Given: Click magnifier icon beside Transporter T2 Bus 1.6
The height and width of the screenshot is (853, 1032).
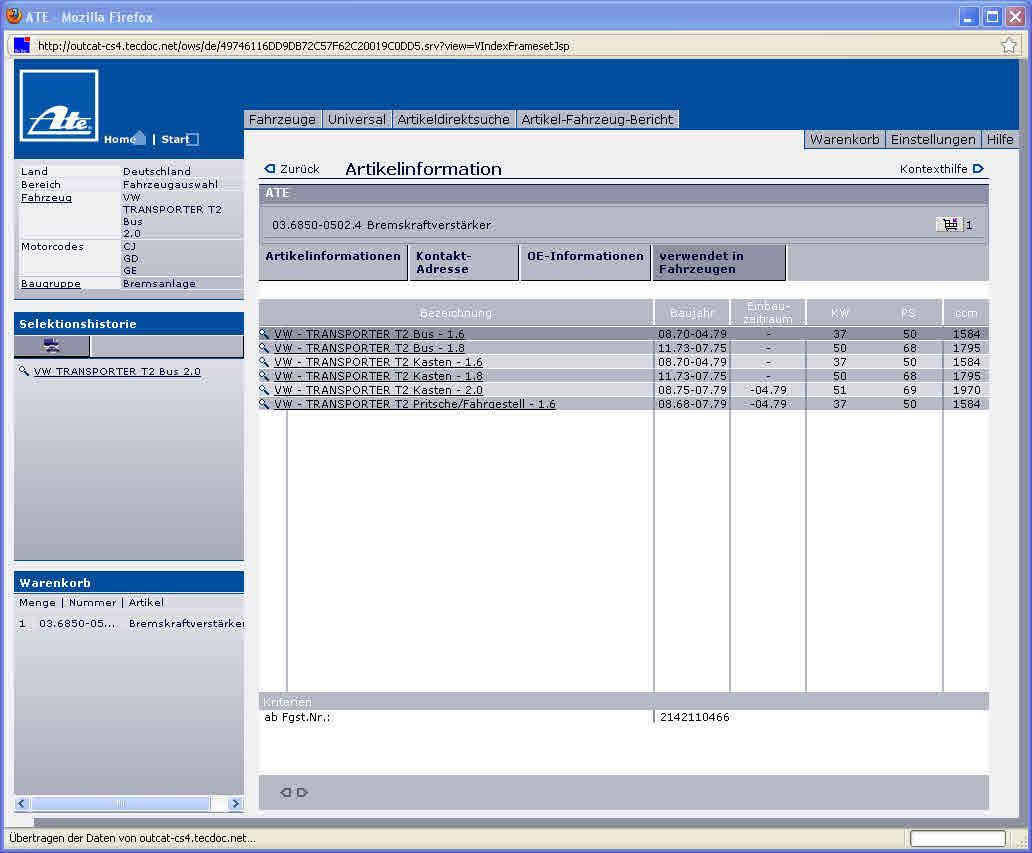Looking at the screenshot, I should (x=265, y=334).
